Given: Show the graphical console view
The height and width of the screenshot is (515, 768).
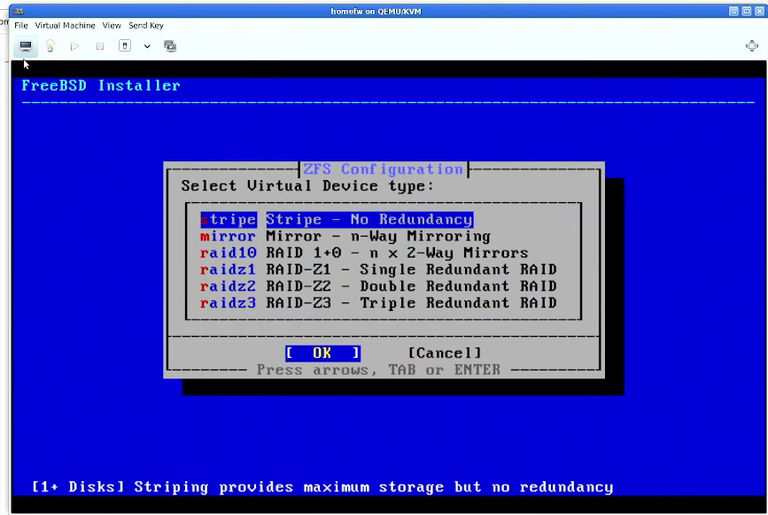Looking at the screenshot, I should (x=25, y=46).
